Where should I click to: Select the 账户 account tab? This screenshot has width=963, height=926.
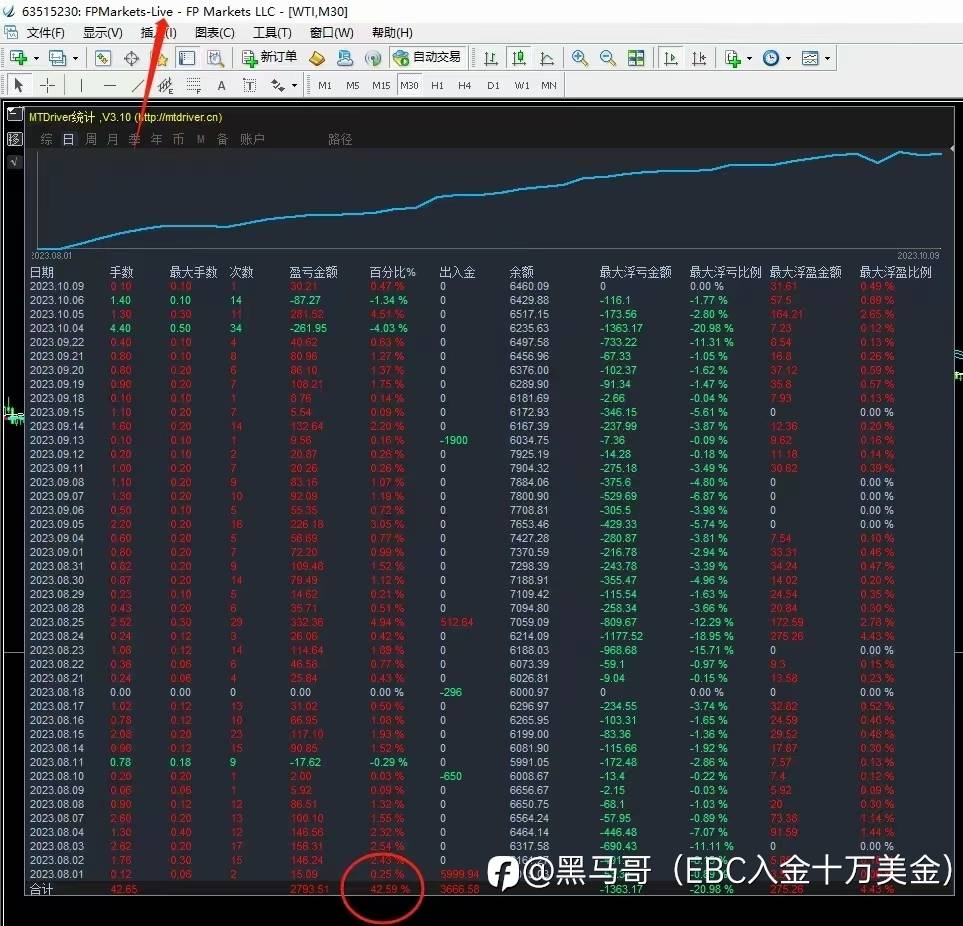tap(252, 139)
